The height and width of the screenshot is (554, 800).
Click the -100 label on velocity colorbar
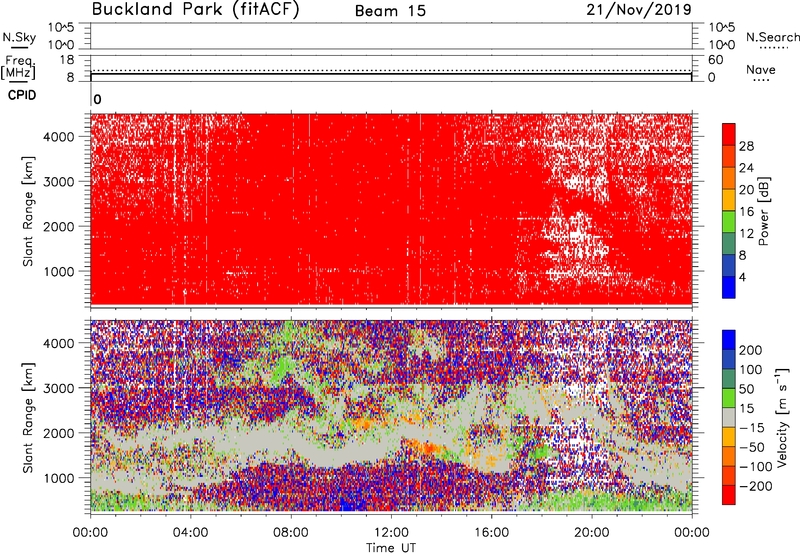tap(756, 467)
